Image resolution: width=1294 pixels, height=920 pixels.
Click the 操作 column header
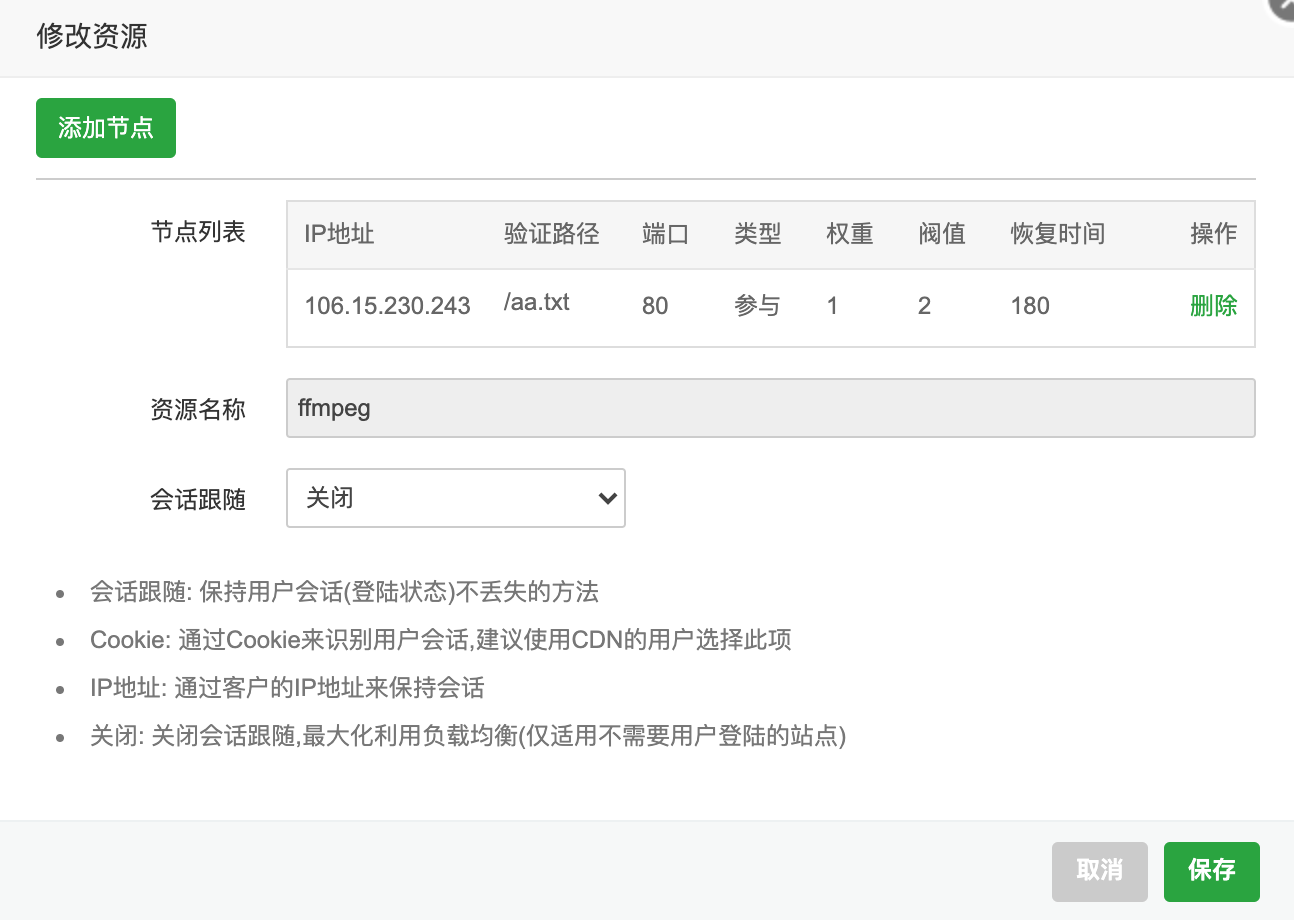click(x=1214, y=234)
